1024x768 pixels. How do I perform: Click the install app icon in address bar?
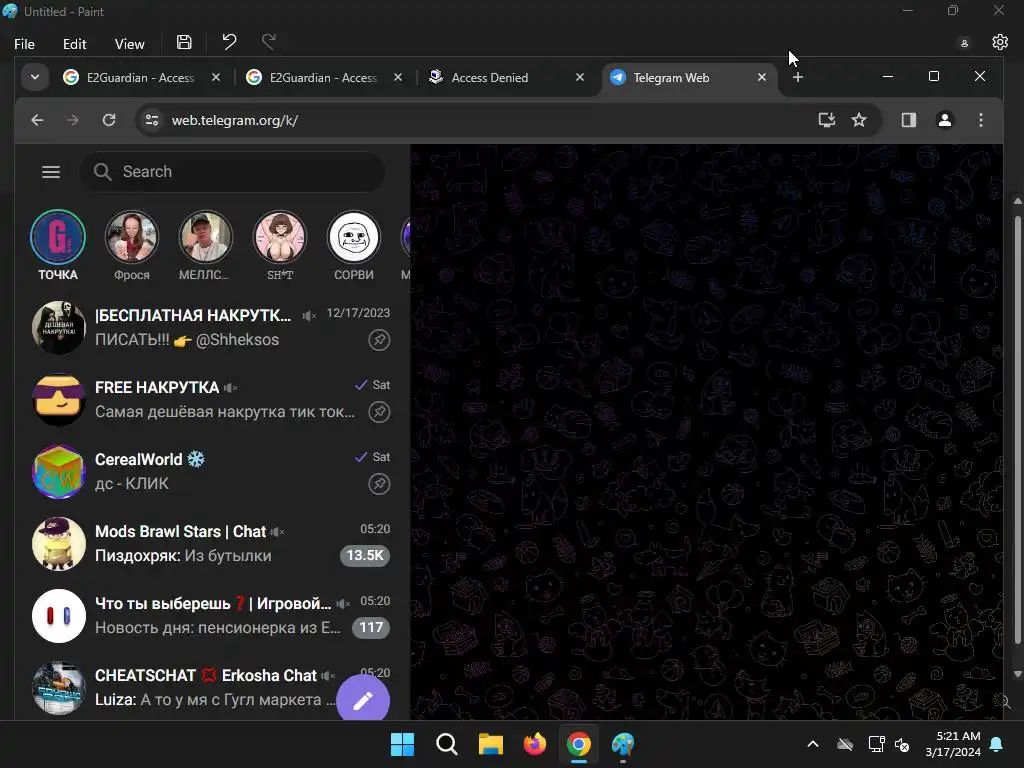point(827,120)
